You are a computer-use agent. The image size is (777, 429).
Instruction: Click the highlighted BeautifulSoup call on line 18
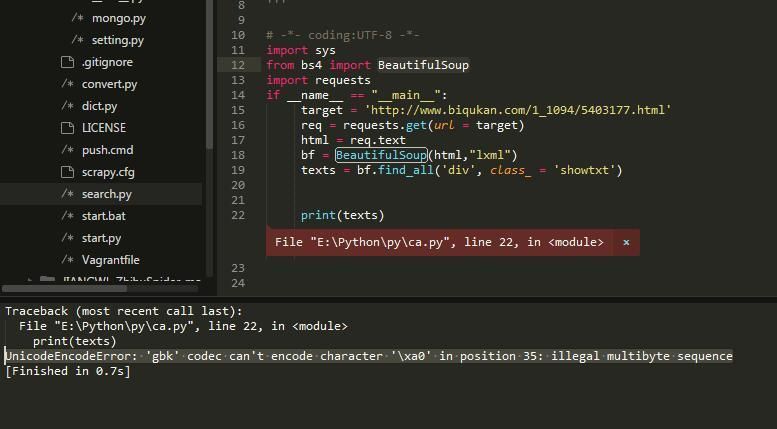(381, 155)
